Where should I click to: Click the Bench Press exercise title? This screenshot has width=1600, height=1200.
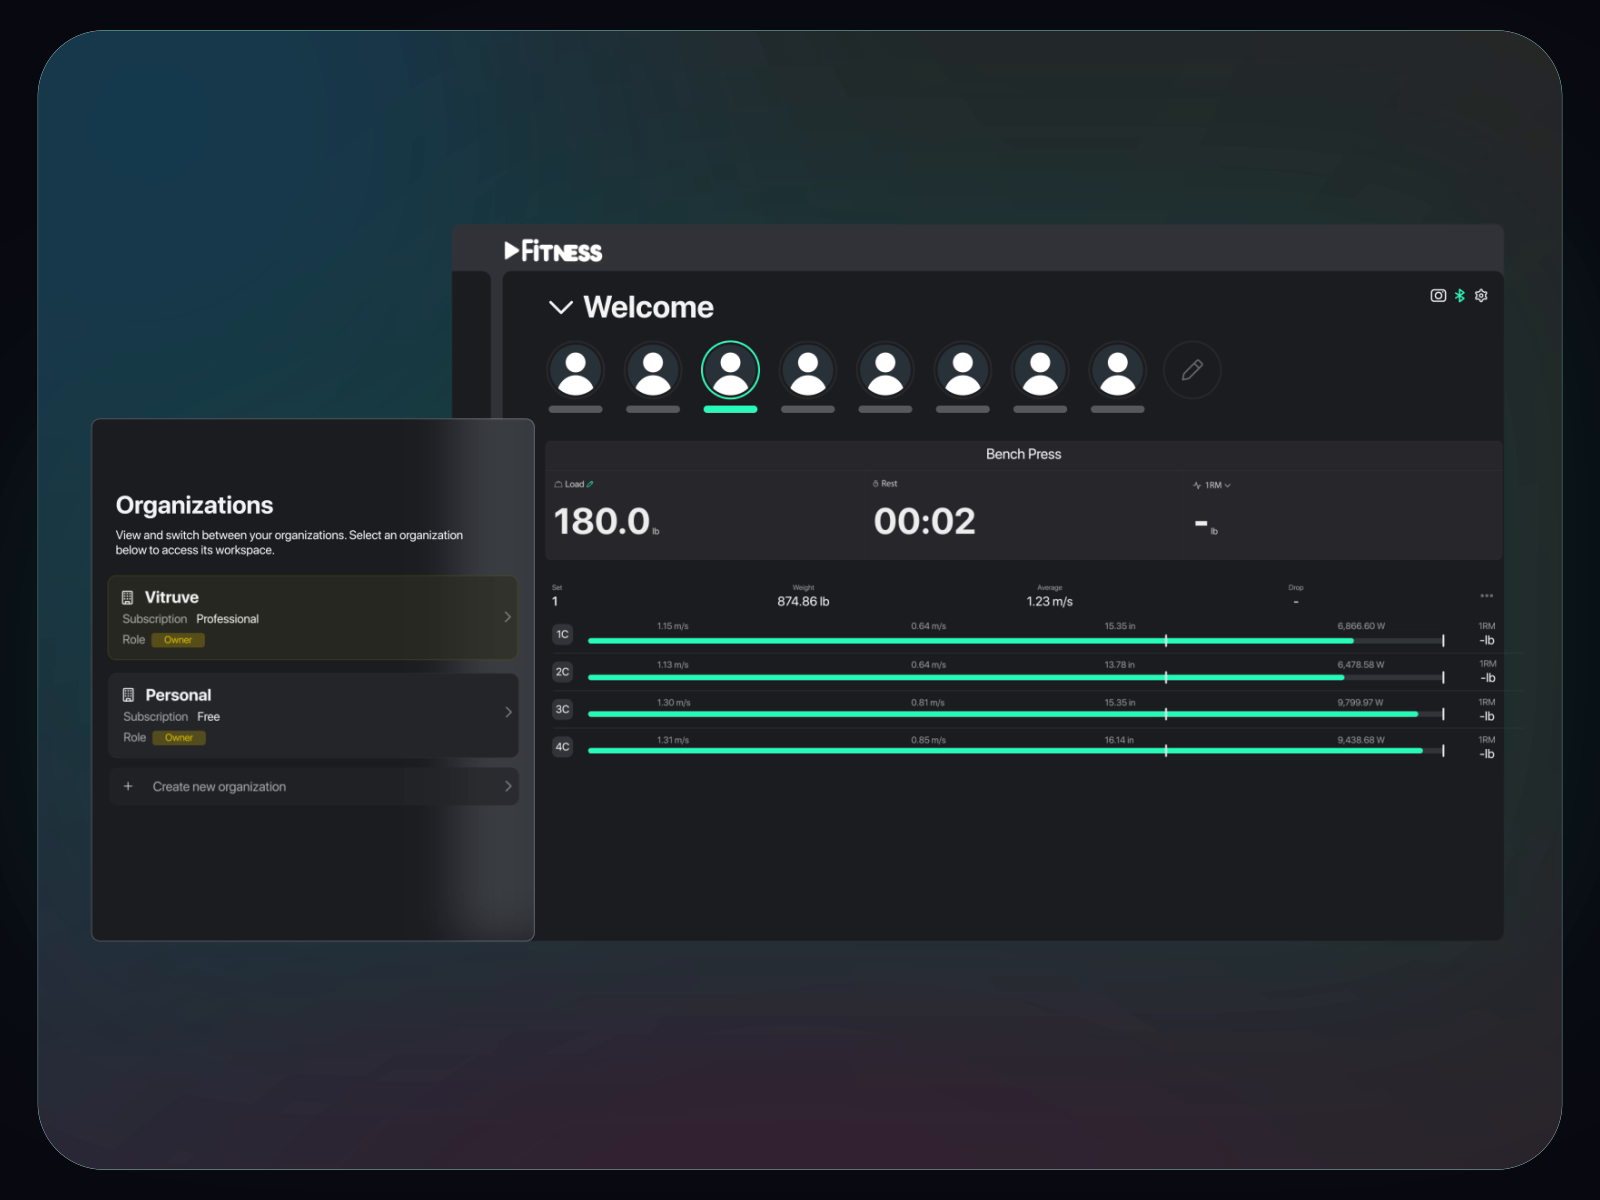(x=1023, y=454)
